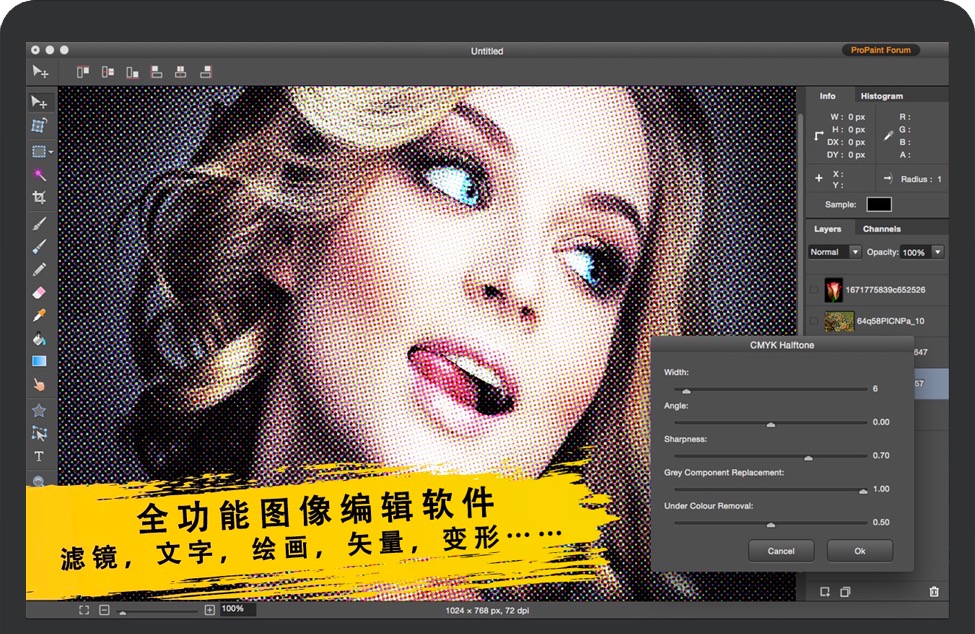
Task: Switch to the Histogram tab
Action: pyautogui.click(x=881, y=96)
